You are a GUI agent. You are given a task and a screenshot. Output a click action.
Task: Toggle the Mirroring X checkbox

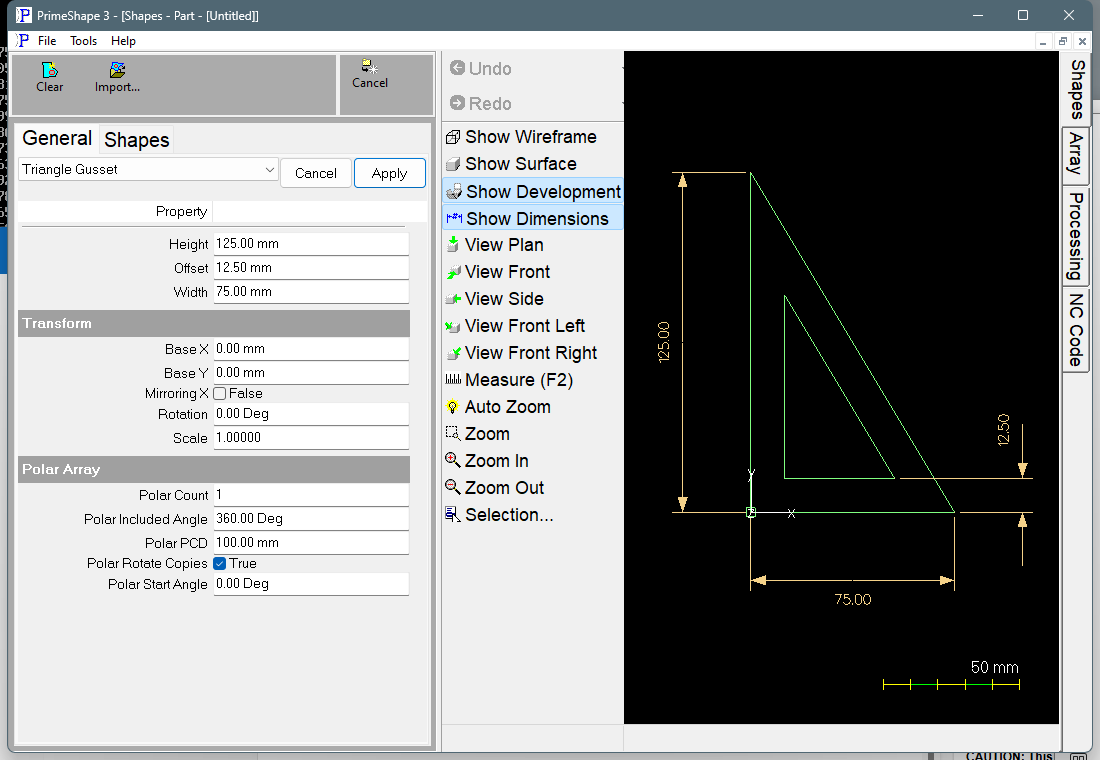tap(220, 394)
